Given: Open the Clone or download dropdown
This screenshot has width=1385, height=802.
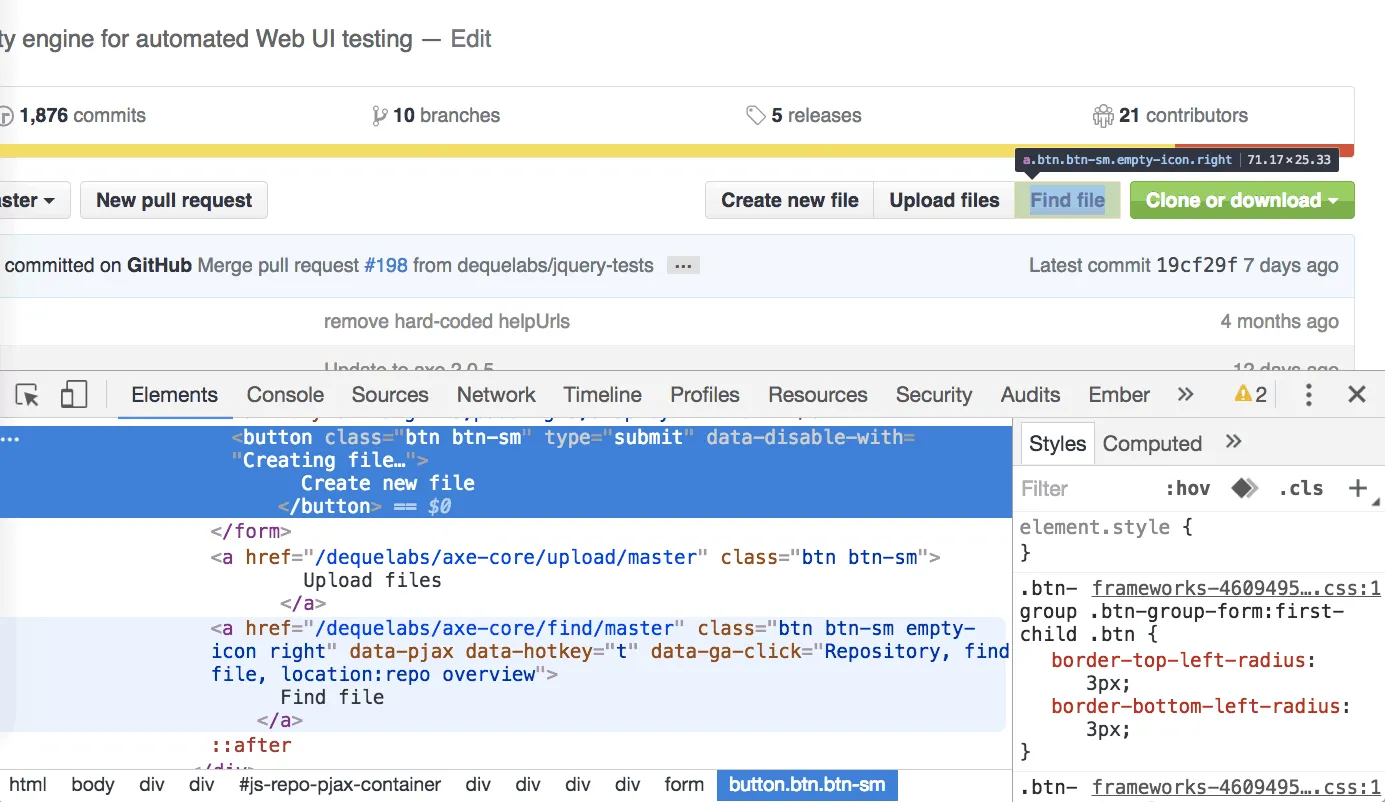Looking at the screenshot, I should (x=1241, y=200).
